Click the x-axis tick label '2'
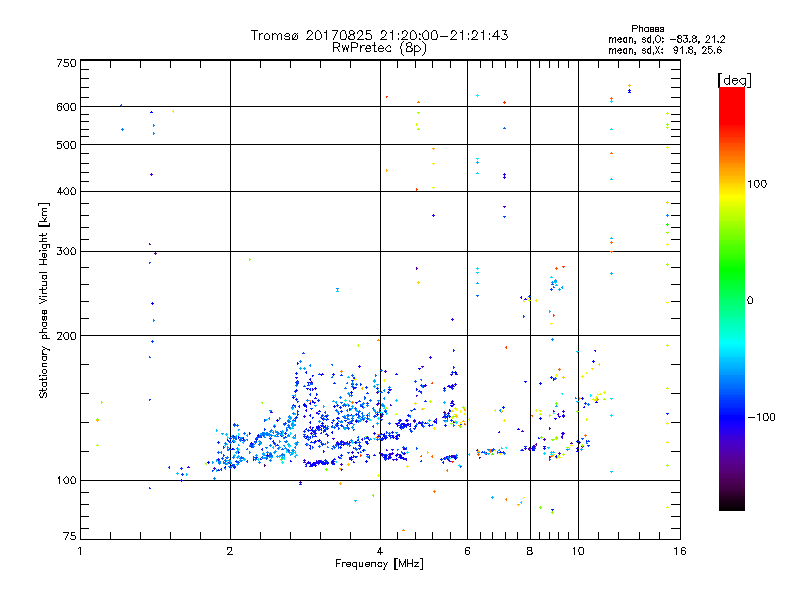The image size is (800, 600). (x=230, y=551)
